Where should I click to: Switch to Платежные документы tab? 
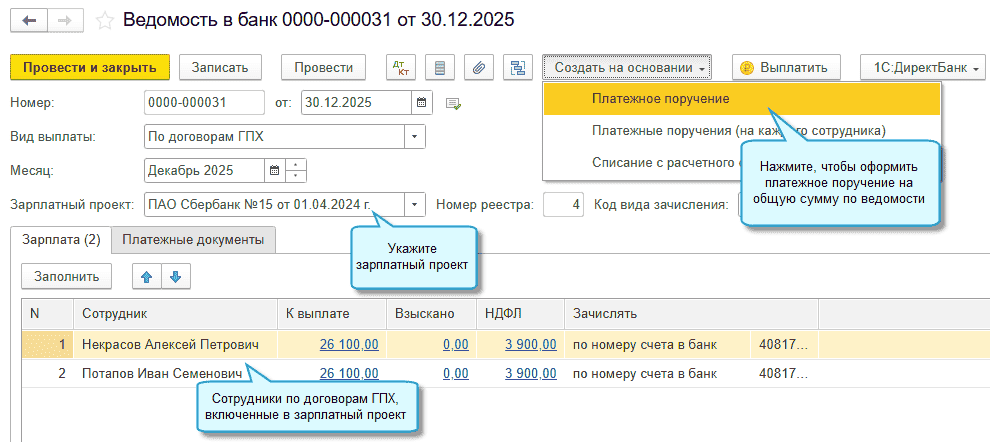coord(193,239)
